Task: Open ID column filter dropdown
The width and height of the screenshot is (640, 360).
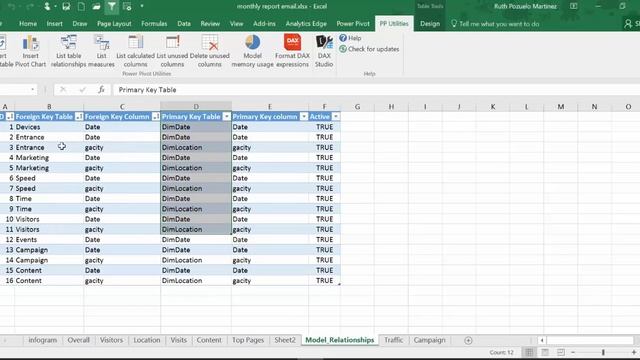Action: click(10, 117)
